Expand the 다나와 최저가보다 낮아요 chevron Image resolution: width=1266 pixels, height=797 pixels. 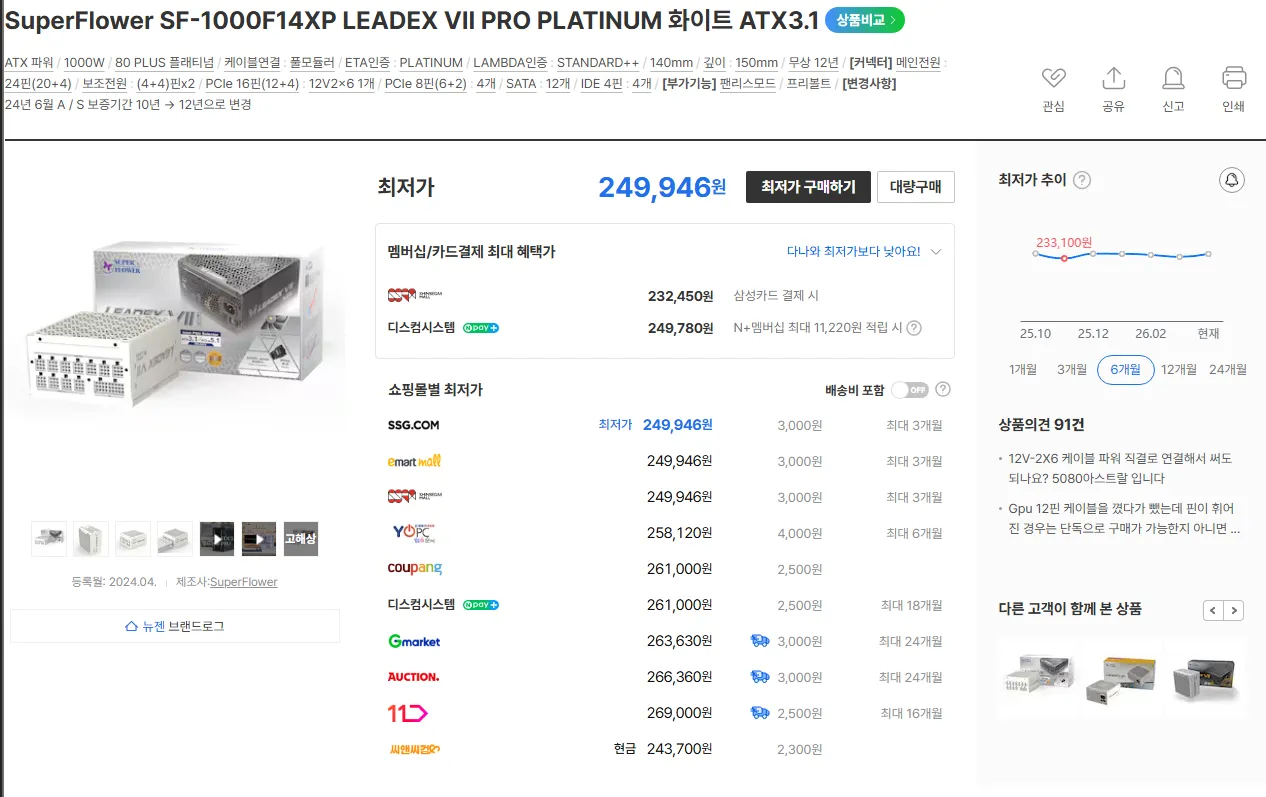(x=936, y=252)
